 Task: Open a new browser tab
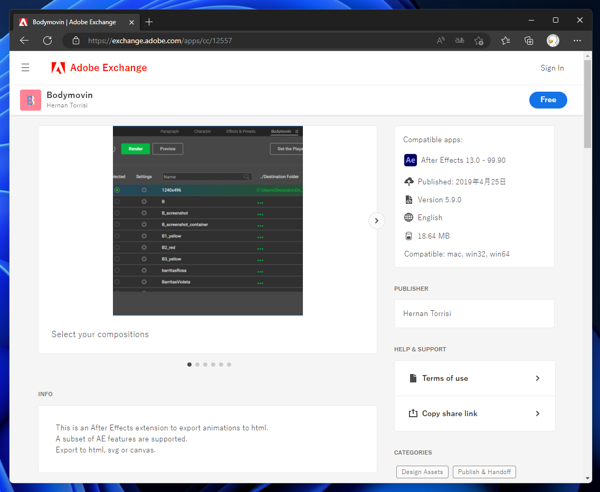point(149,22)
